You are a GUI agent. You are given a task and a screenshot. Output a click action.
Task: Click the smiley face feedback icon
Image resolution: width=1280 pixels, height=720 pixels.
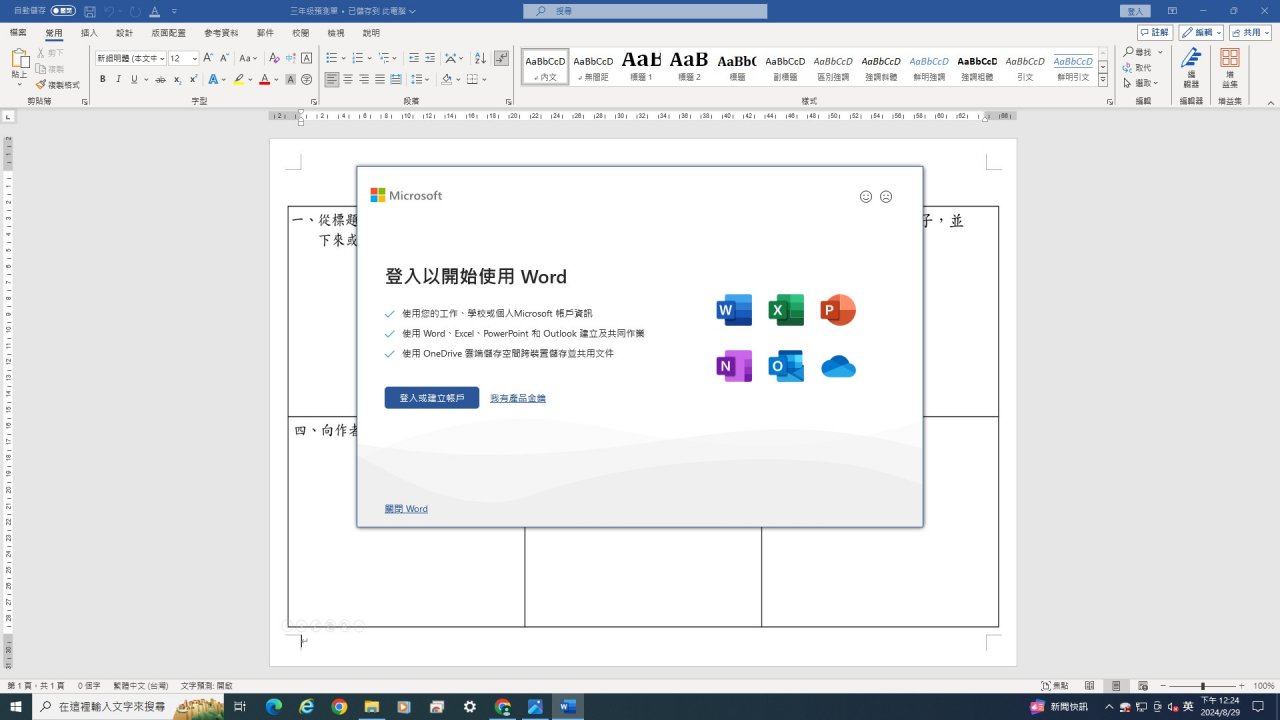[x=866, y=197]
